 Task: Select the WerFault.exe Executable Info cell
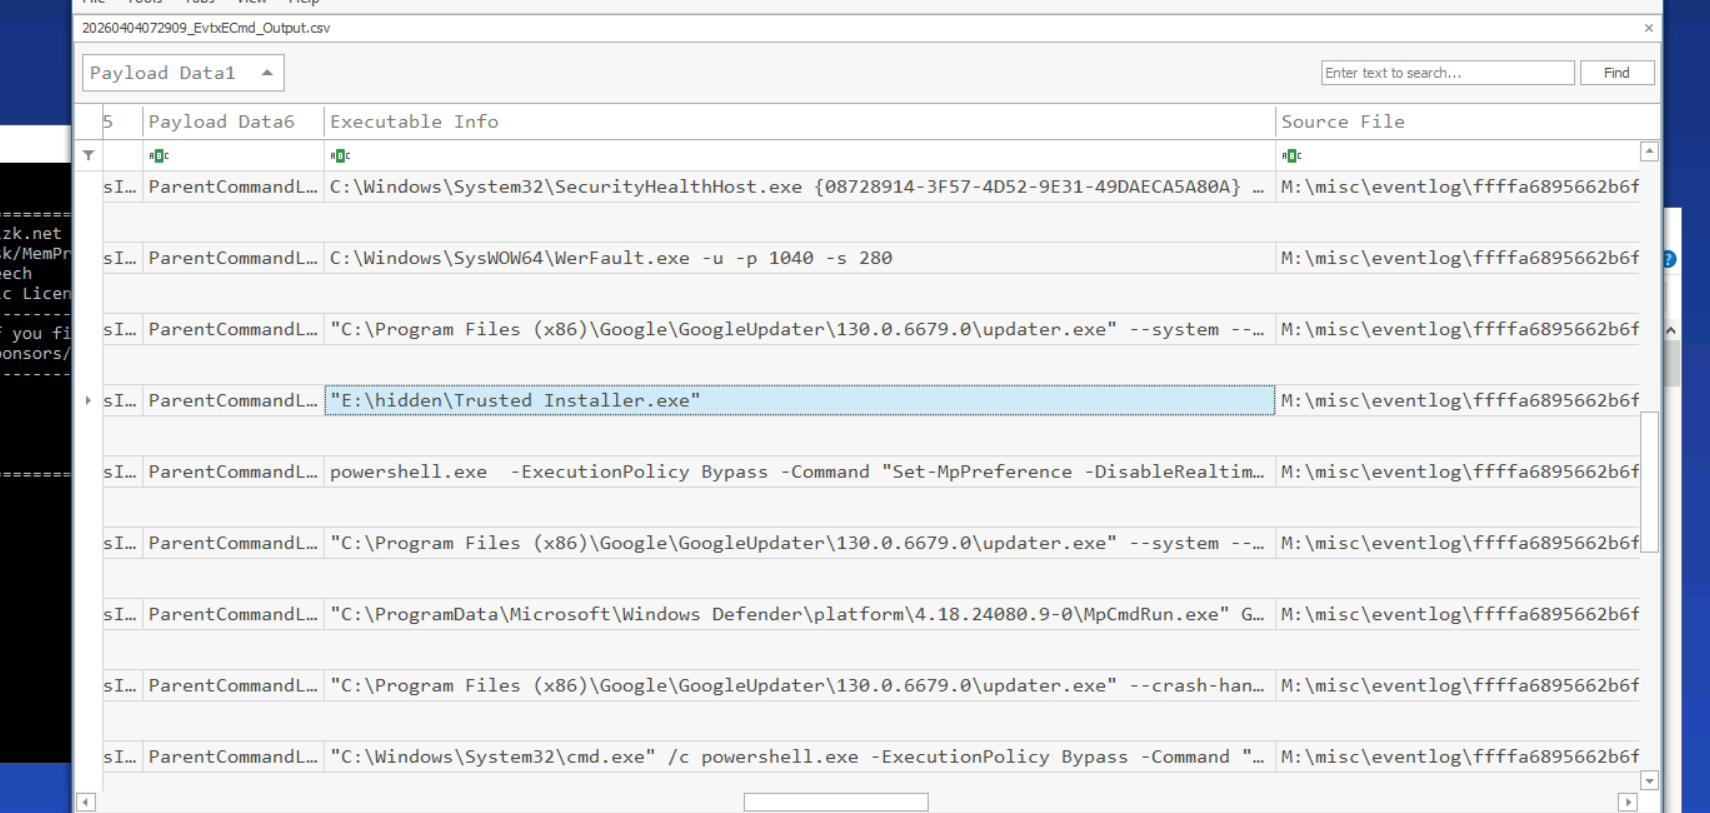point(799,258)
